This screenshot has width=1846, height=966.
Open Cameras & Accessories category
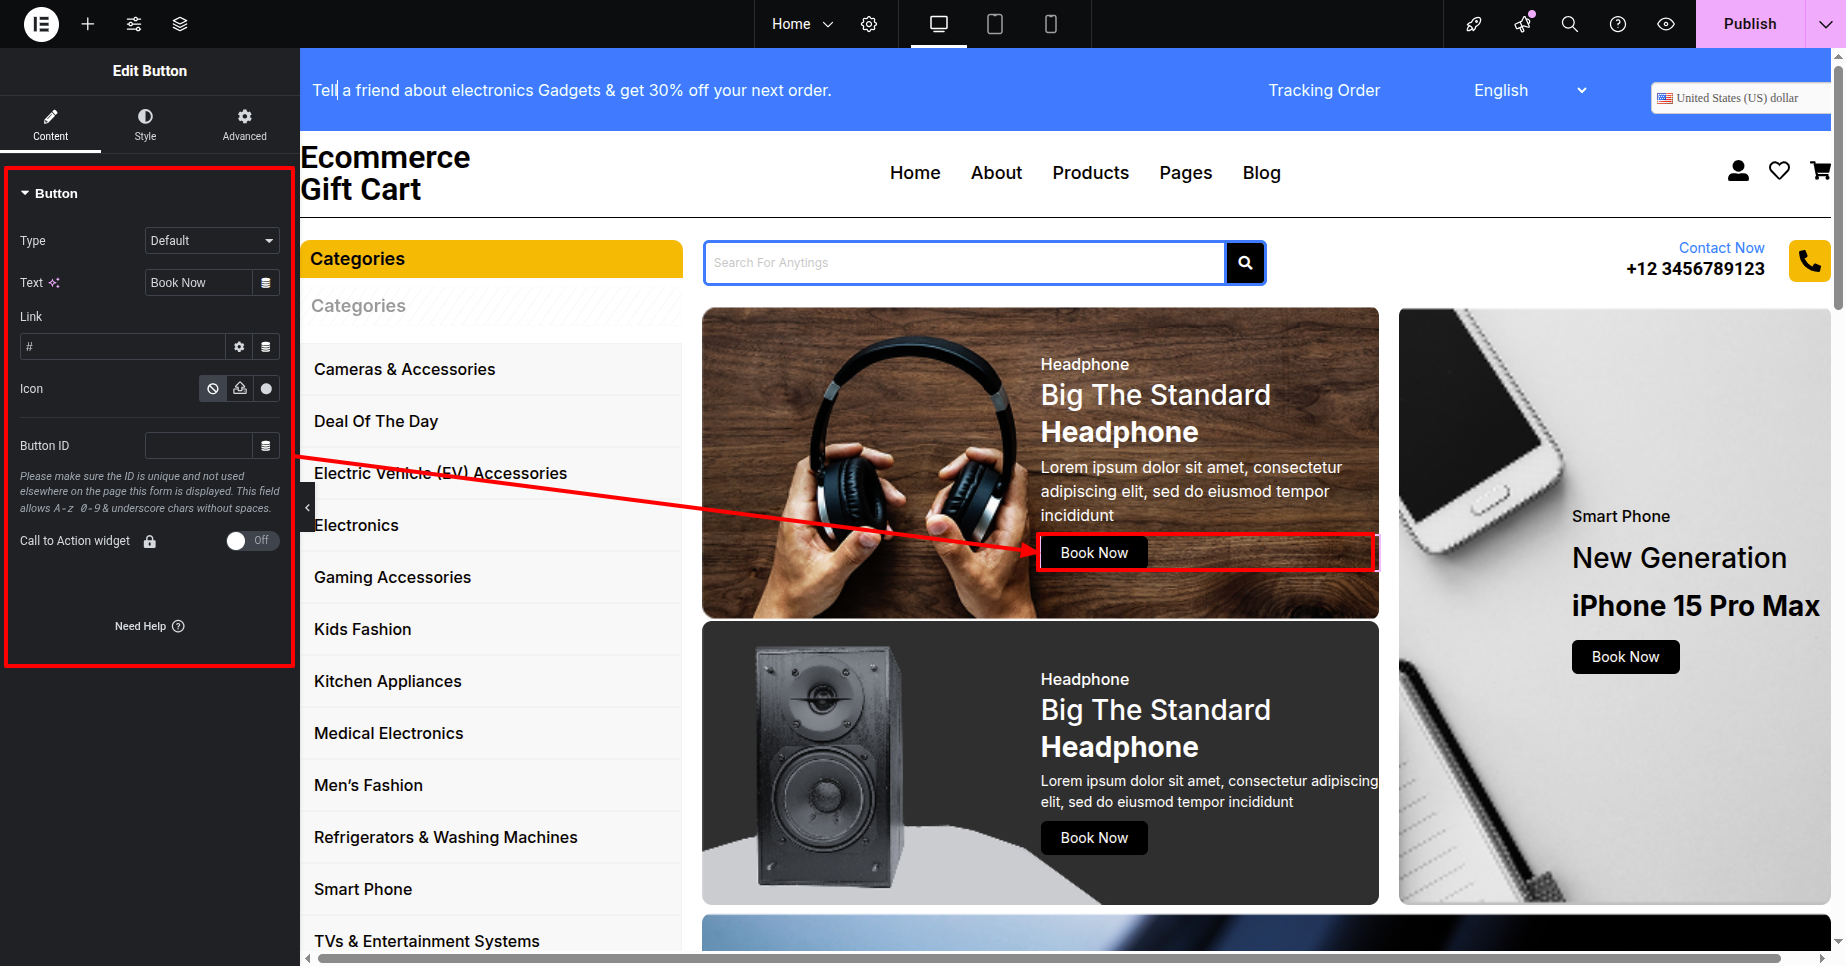[405, 369]
